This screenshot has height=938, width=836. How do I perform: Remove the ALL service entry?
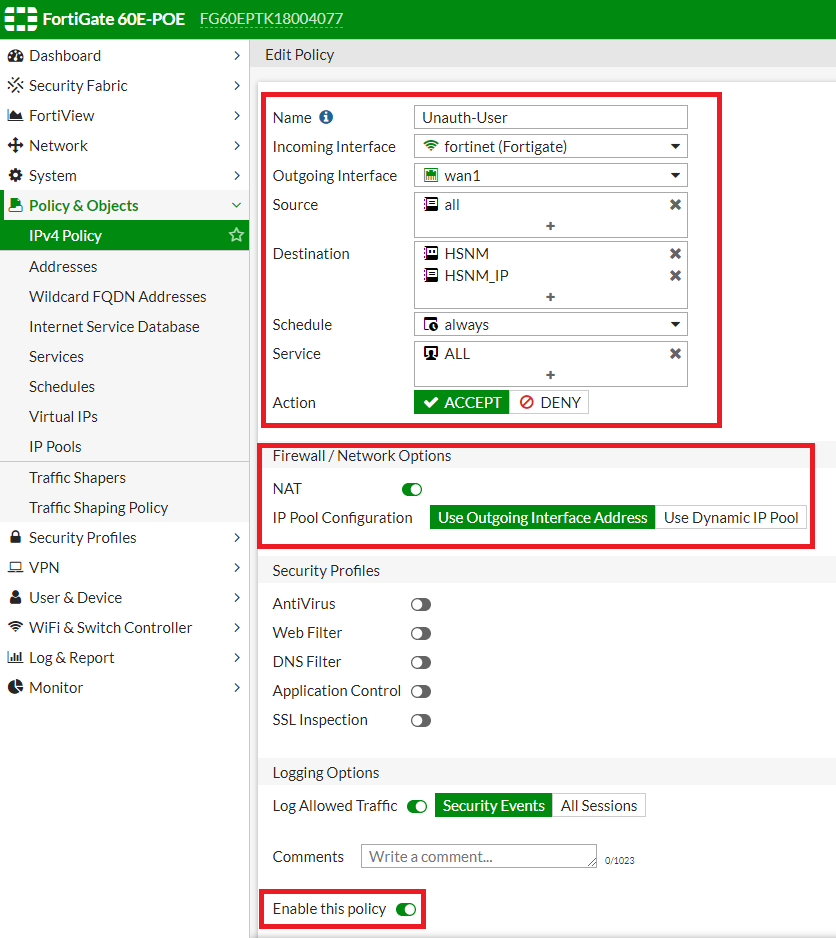(x=675, y=354)
